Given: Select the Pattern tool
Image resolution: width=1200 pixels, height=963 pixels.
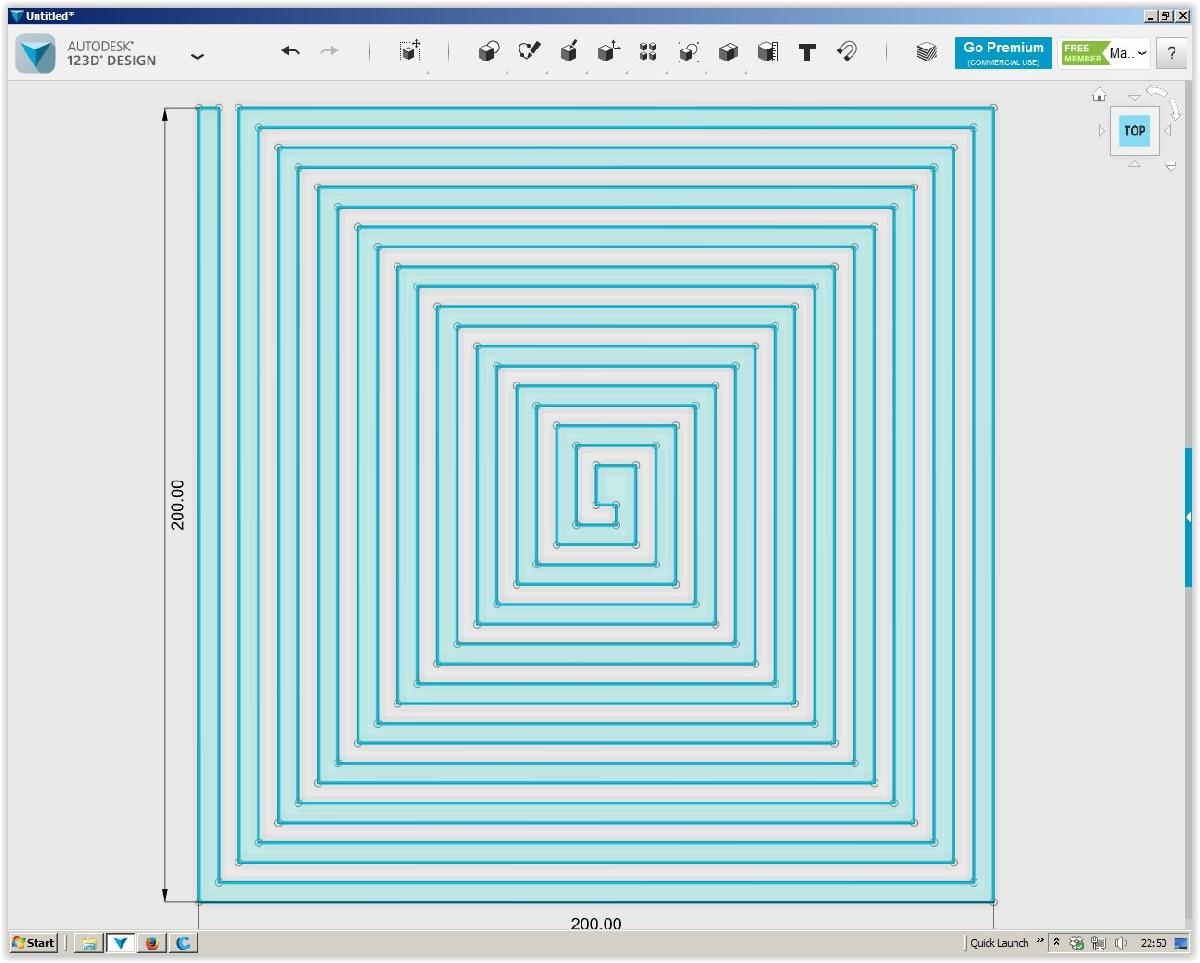Looking at the screenshot, I should tap(648, 52).
